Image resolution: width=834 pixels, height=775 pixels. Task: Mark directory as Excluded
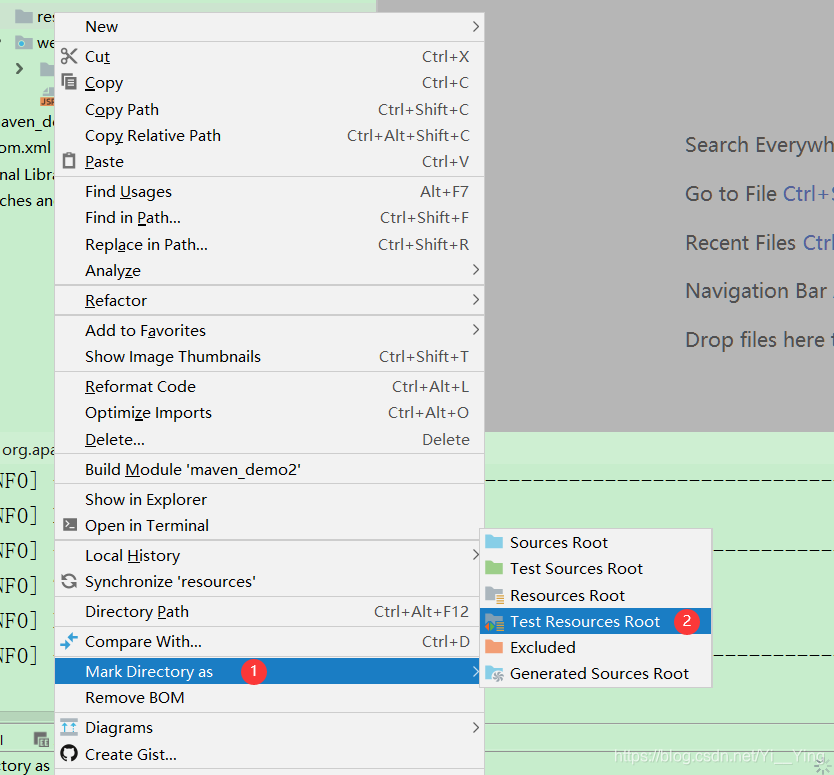coord(595,647)
